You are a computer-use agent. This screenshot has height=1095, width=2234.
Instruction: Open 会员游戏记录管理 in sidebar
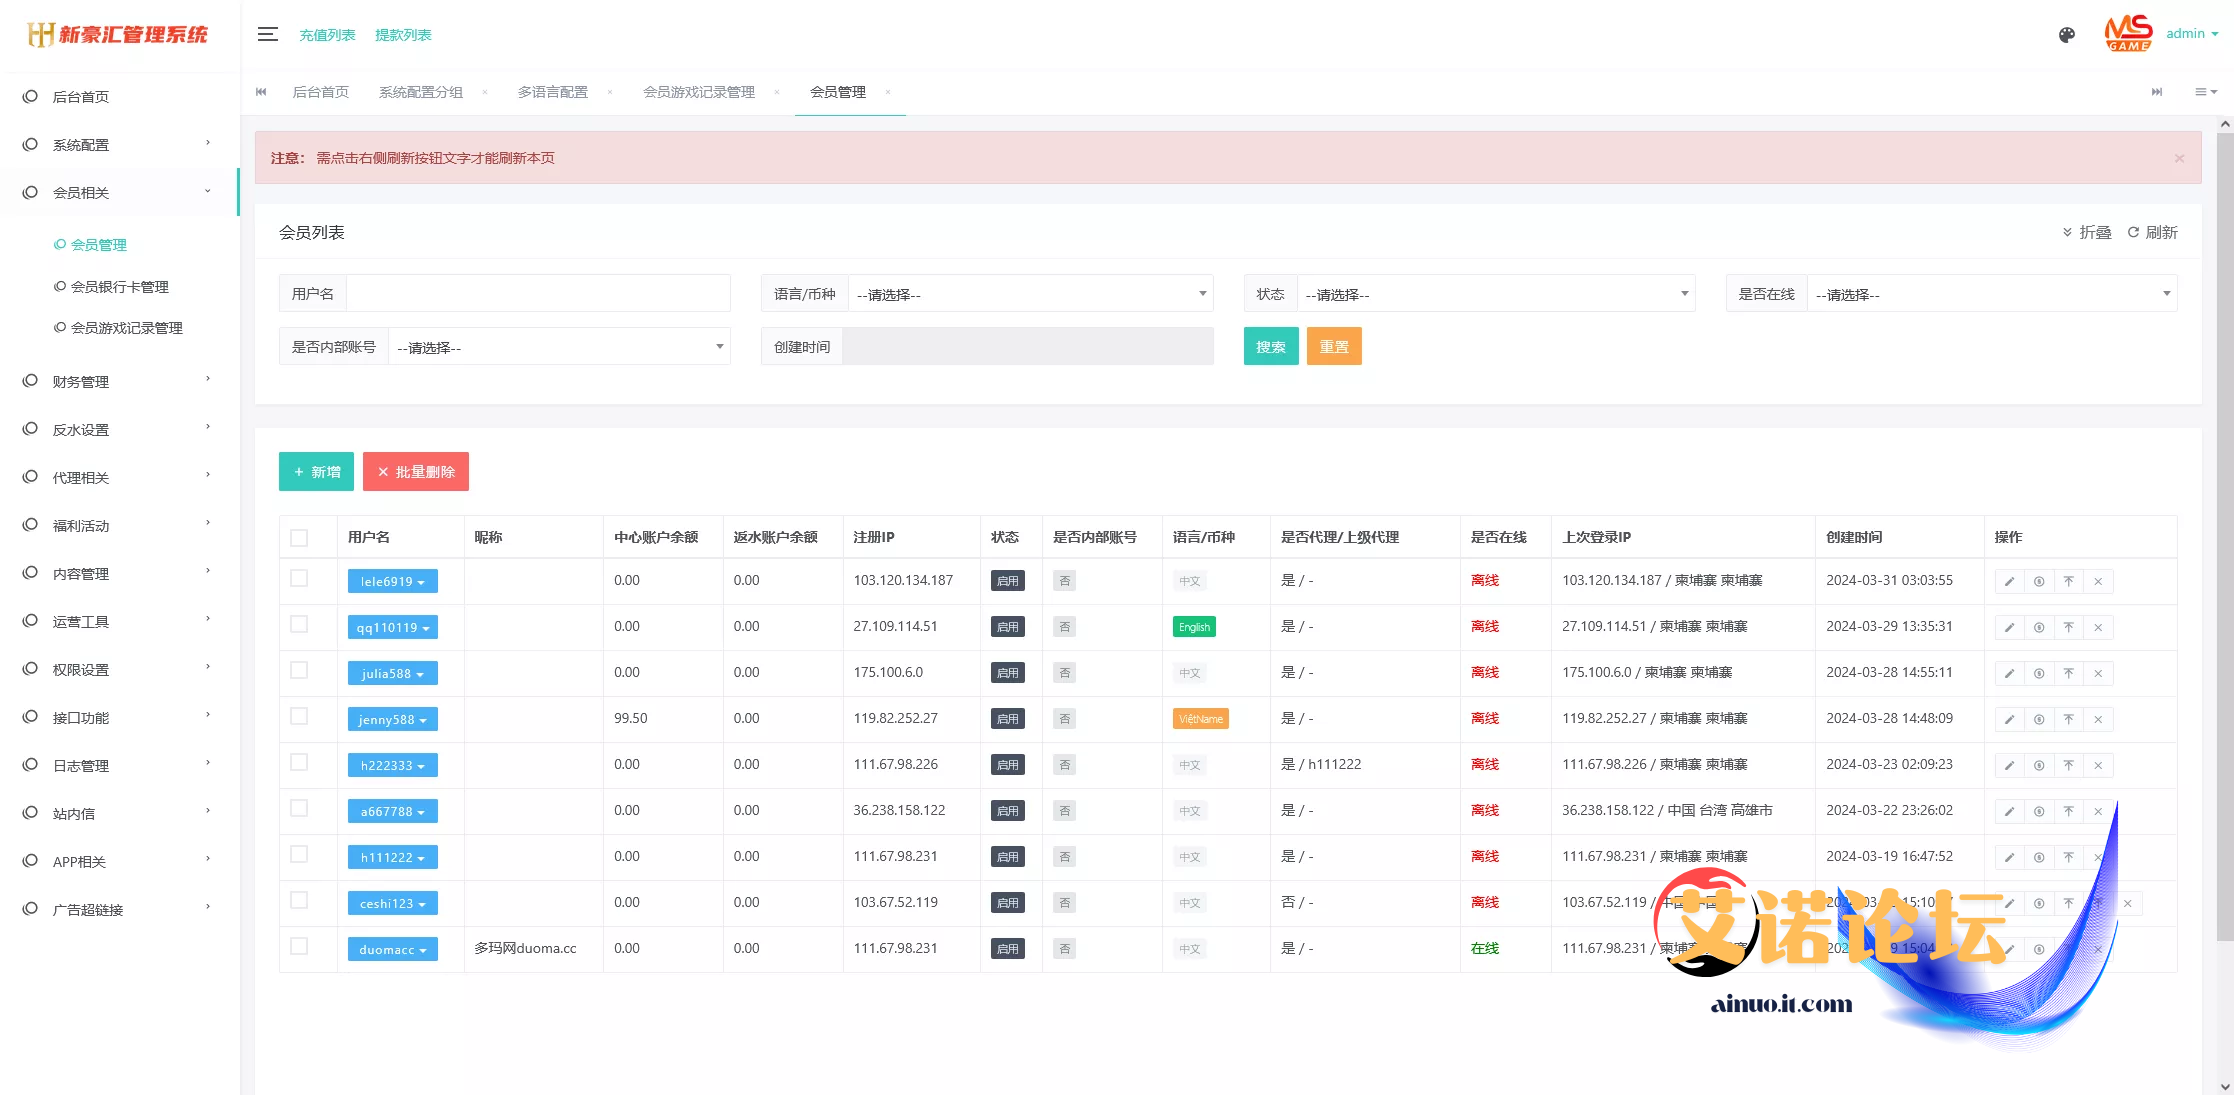[126, 328]
